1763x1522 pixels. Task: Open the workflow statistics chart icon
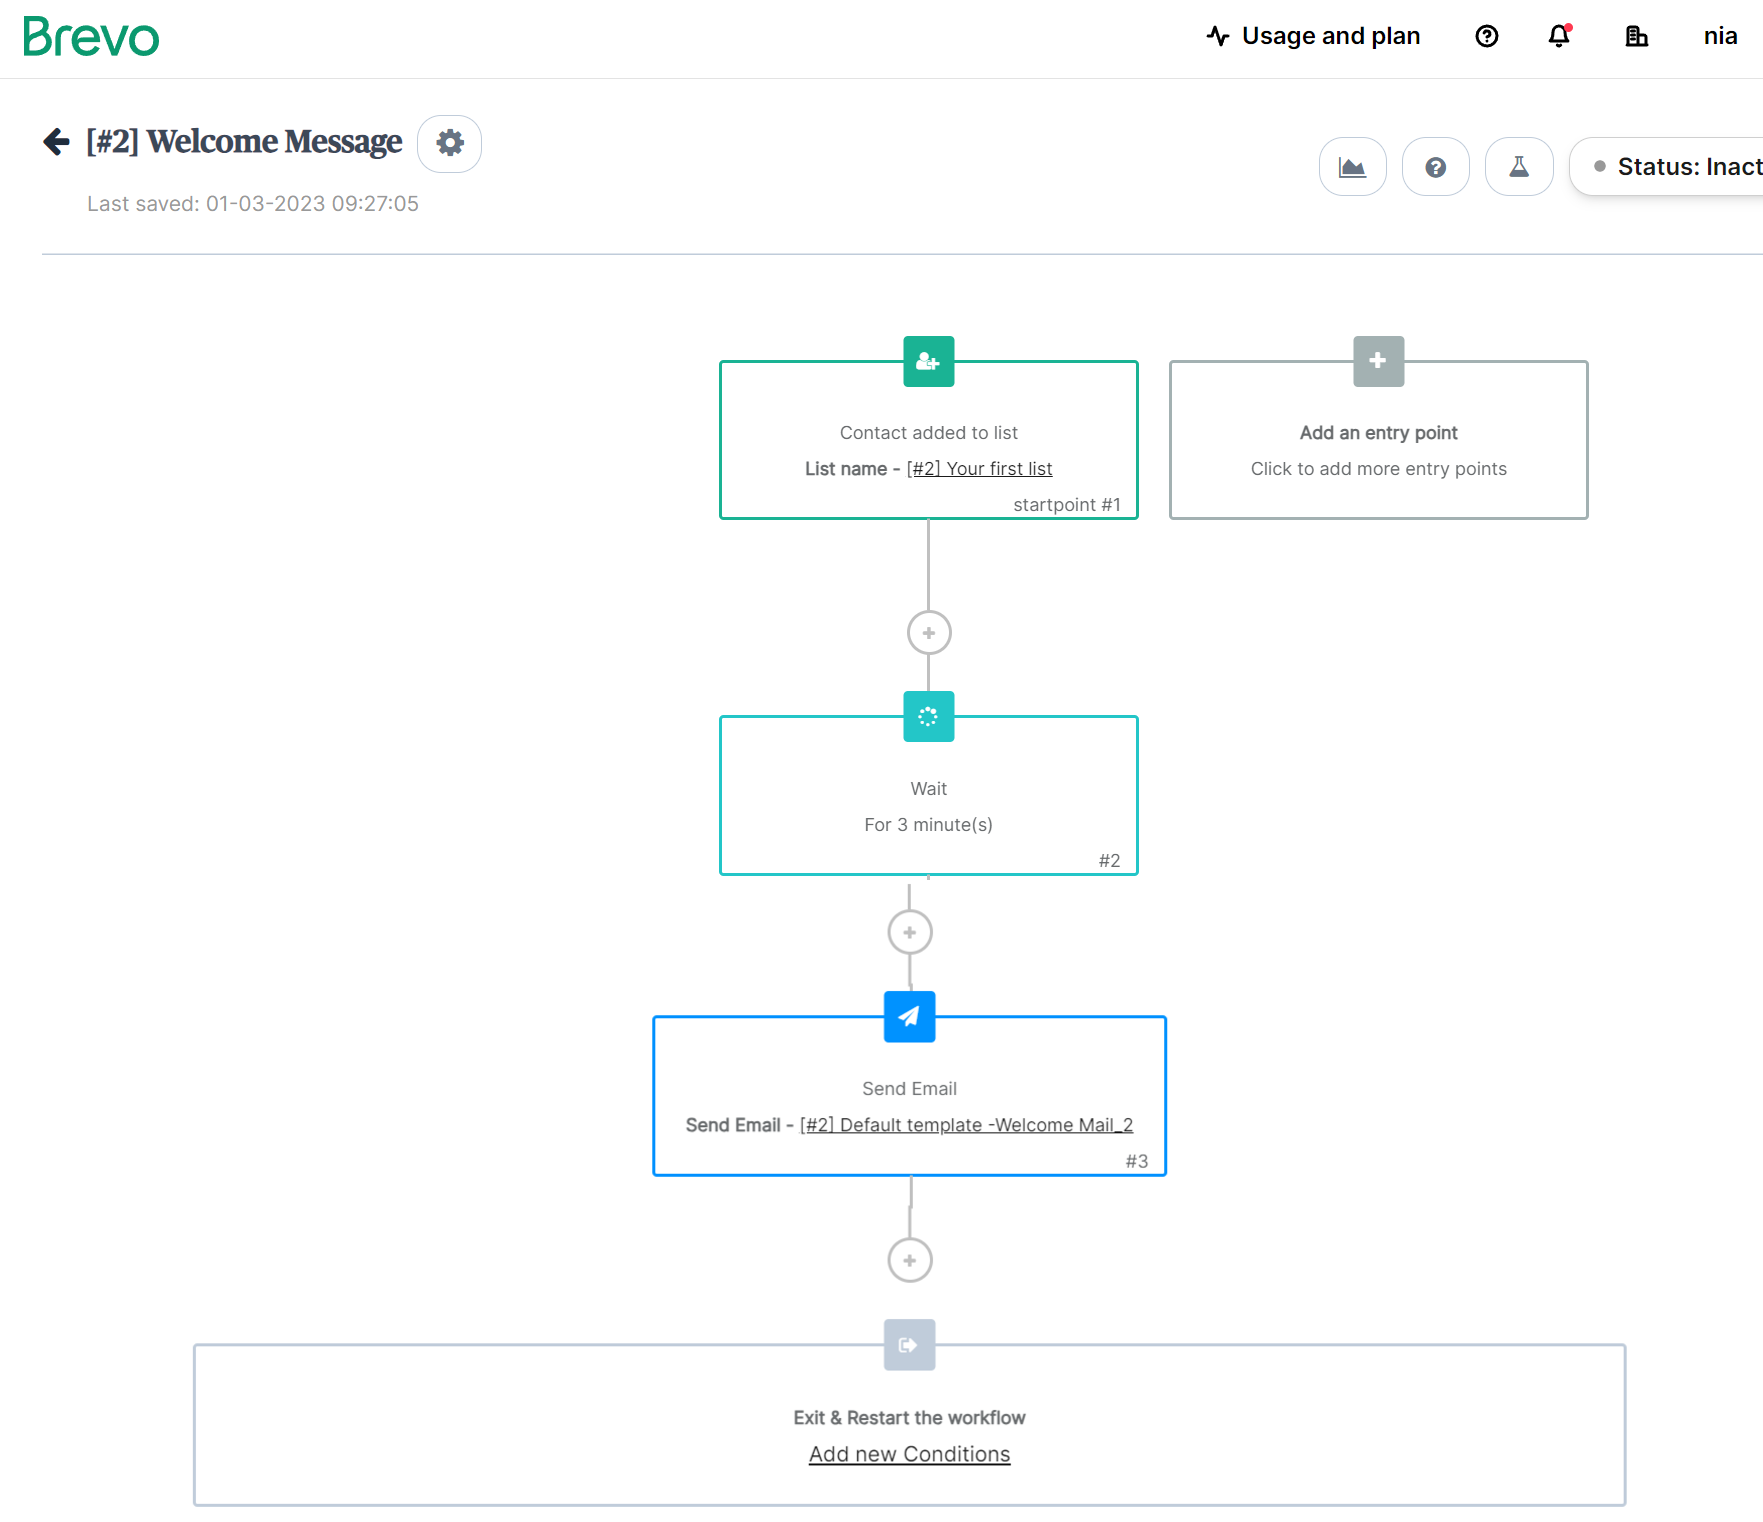1352,167
